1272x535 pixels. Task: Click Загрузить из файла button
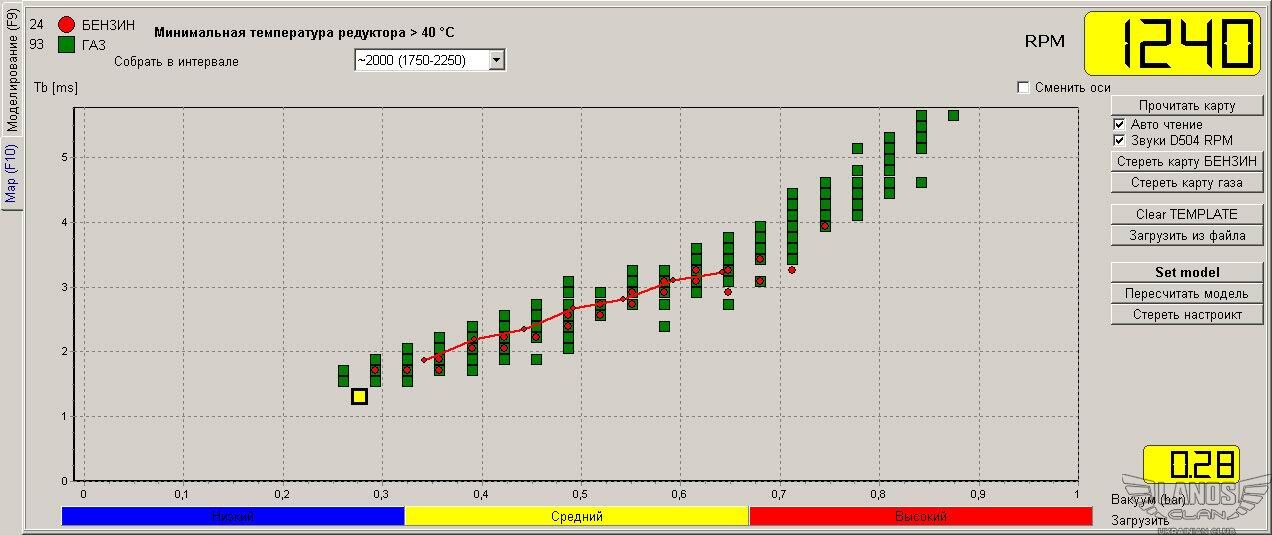click(x=1186, y=236)
